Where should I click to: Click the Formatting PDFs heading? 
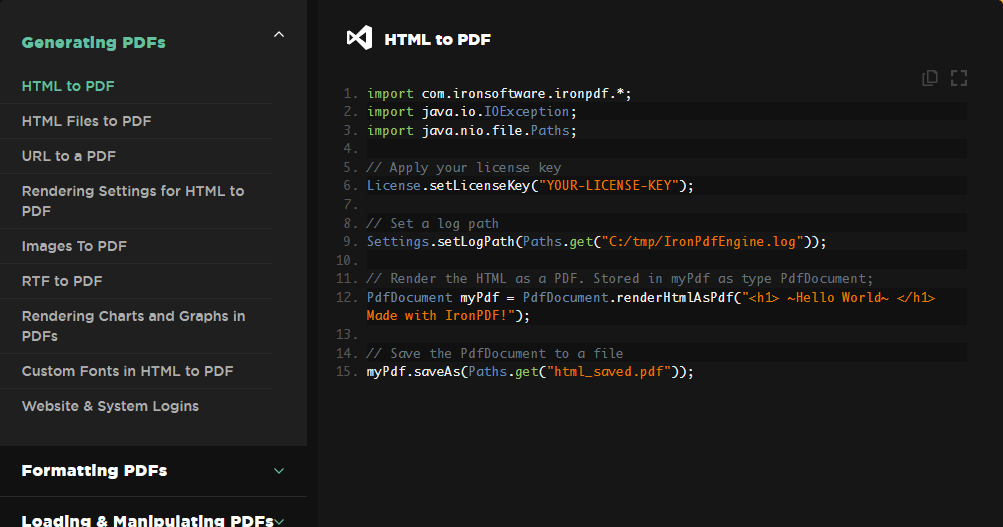tap(94, 471)
